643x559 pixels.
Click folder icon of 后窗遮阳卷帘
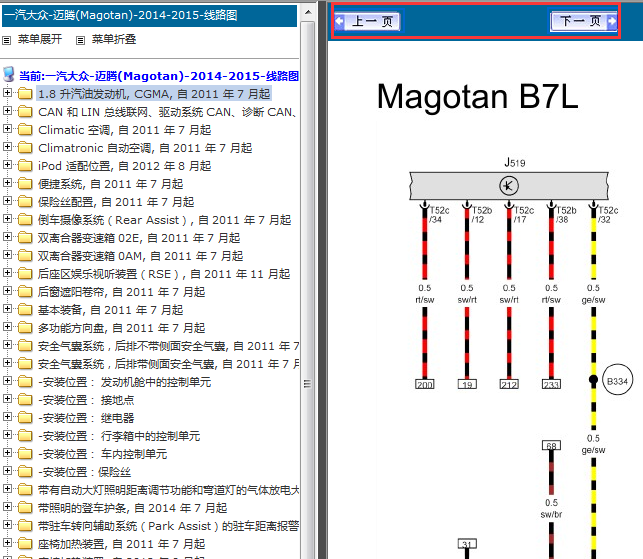click(x=25, y=292)
